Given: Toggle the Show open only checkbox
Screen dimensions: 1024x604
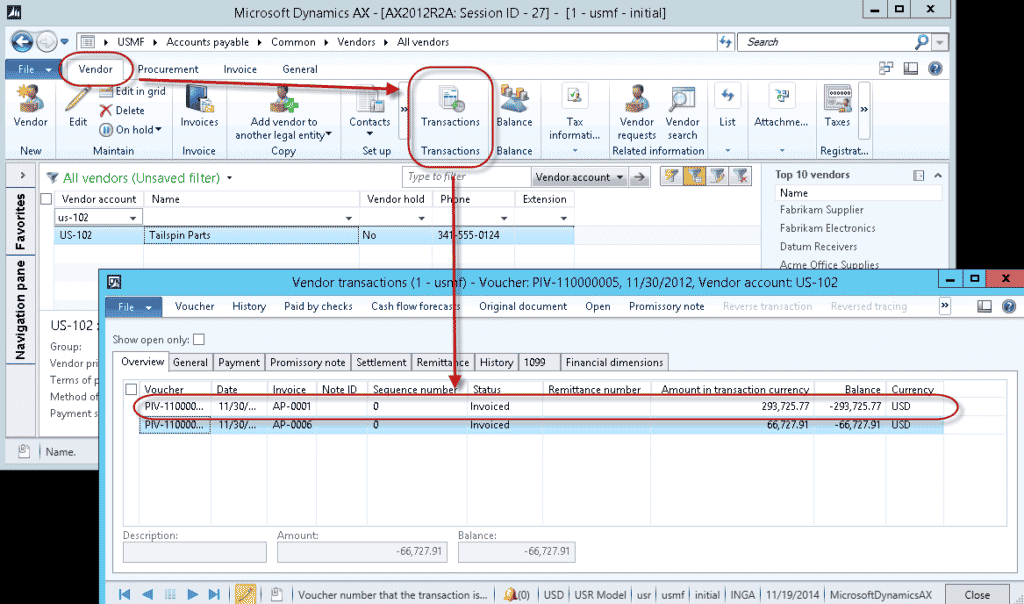Looking at the screenshot, I should coord(199,340).
